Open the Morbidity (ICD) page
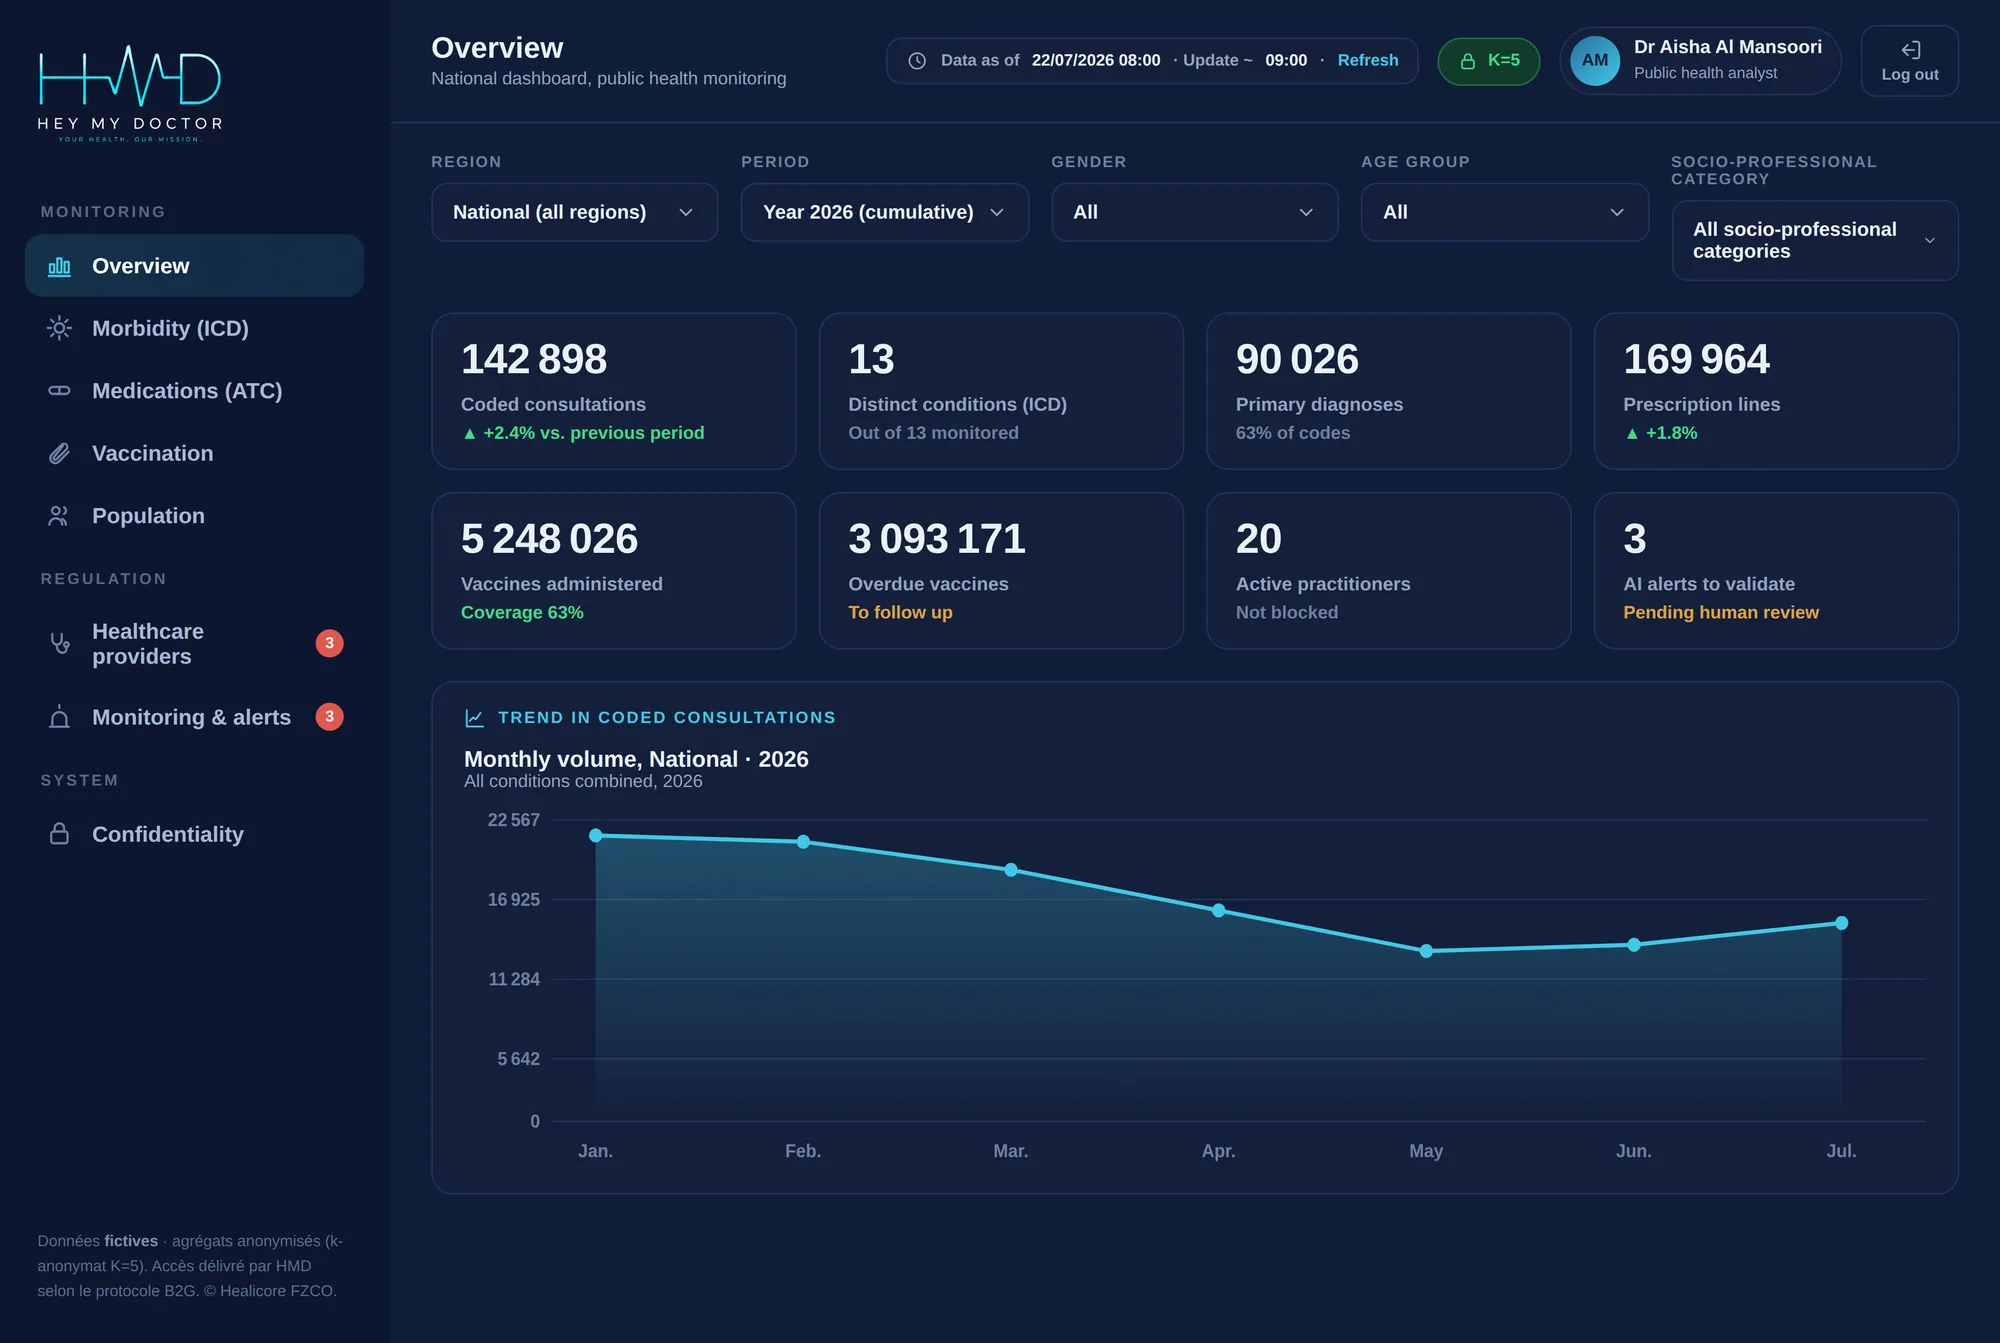The width and height of the screenshot is (2000, 1343). (195, 328)
